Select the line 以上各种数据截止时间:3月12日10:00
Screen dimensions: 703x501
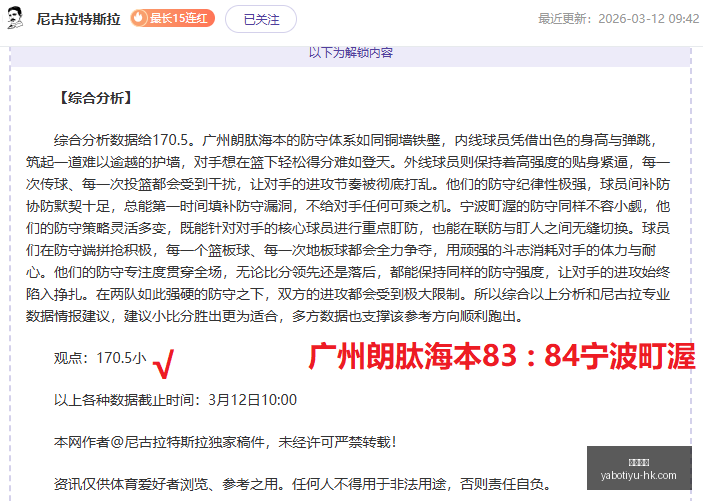pyautogui.click(x=175, y=400)
